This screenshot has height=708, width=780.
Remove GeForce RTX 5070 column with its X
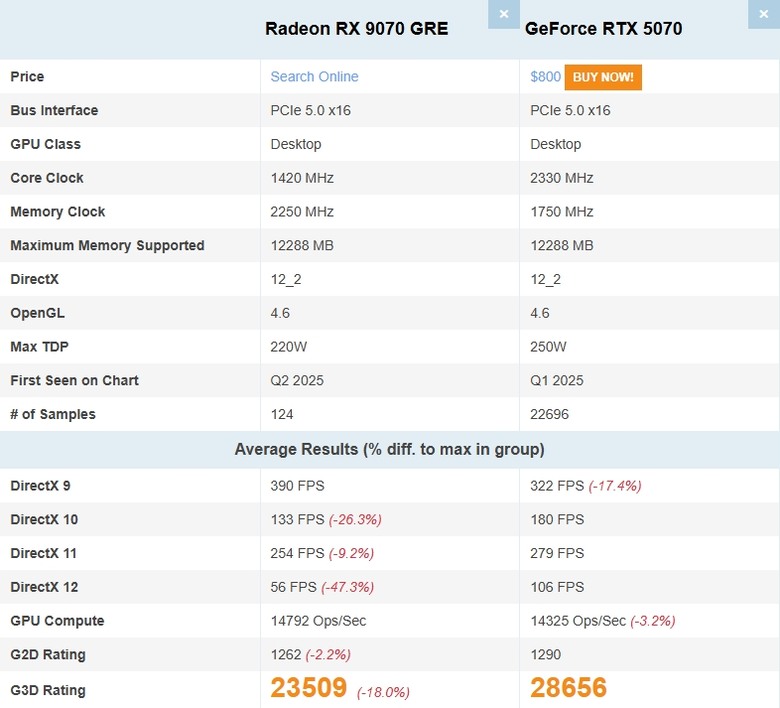tap(764, 14)
